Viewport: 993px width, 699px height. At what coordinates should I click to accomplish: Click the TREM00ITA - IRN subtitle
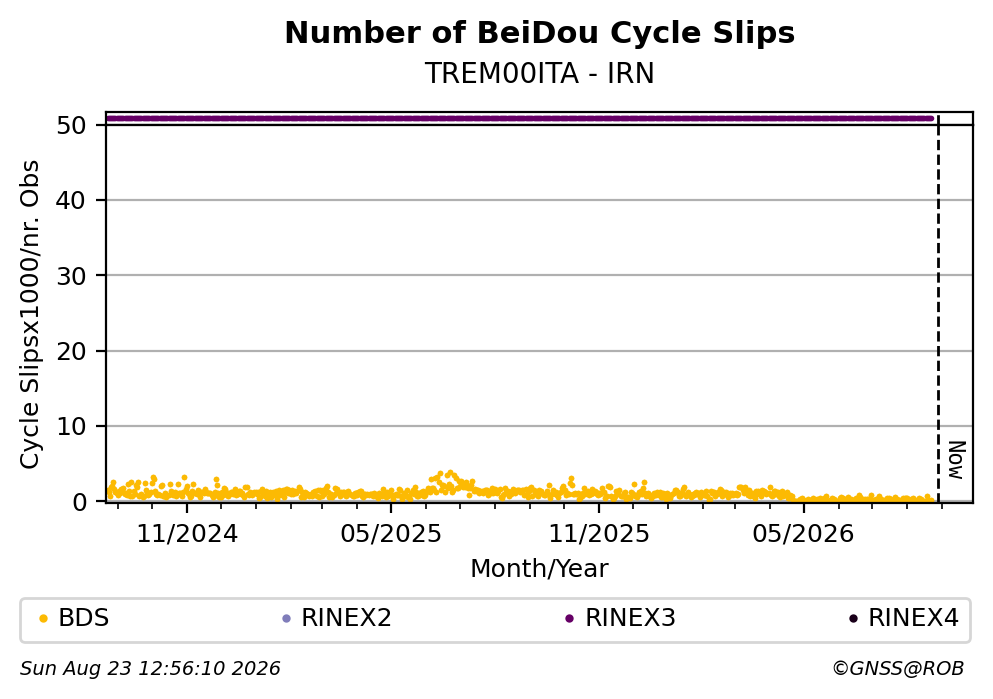[x=540, y=74]
